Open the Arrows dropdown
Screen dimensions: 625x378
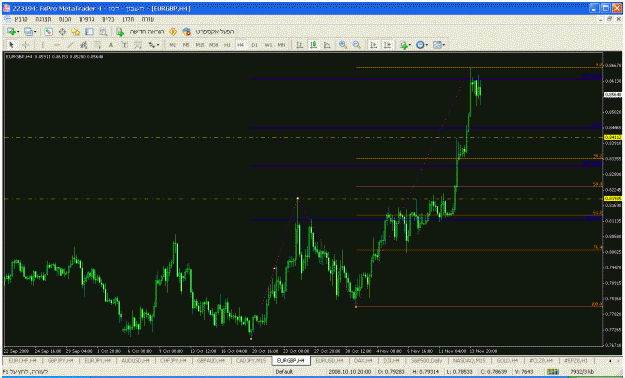(153, 45)
